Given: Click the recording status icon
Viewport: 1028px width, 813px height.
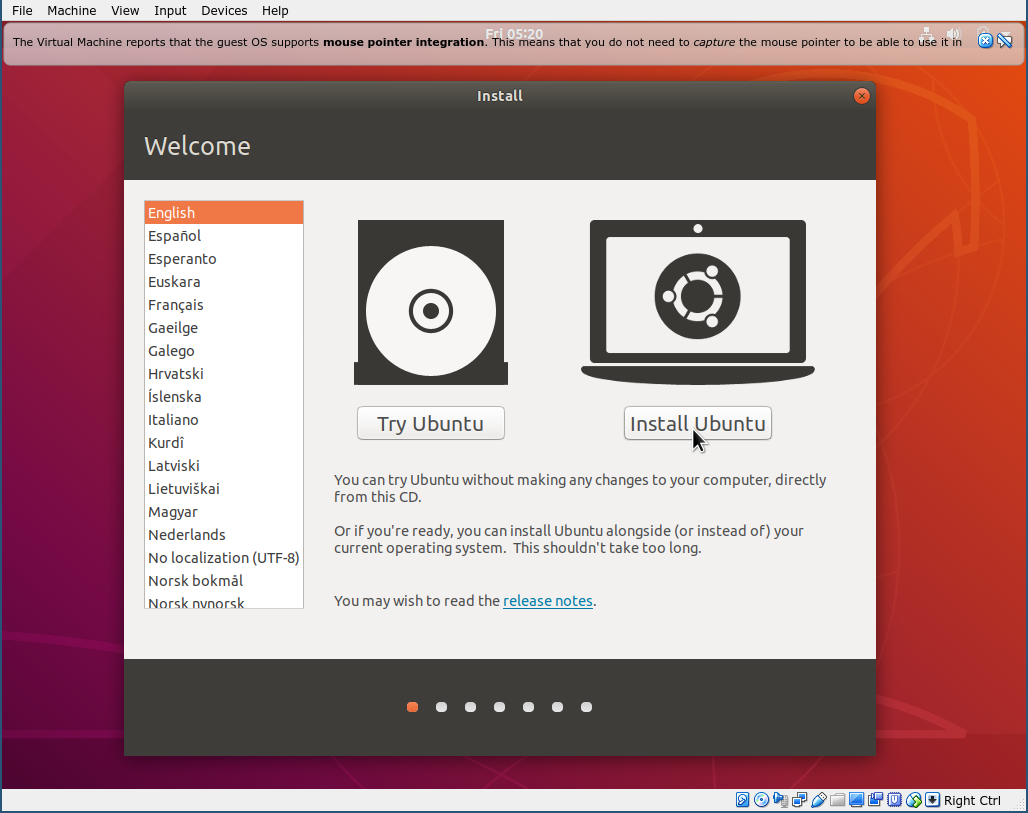Looking at the screenshot, I should coord(875,800).
